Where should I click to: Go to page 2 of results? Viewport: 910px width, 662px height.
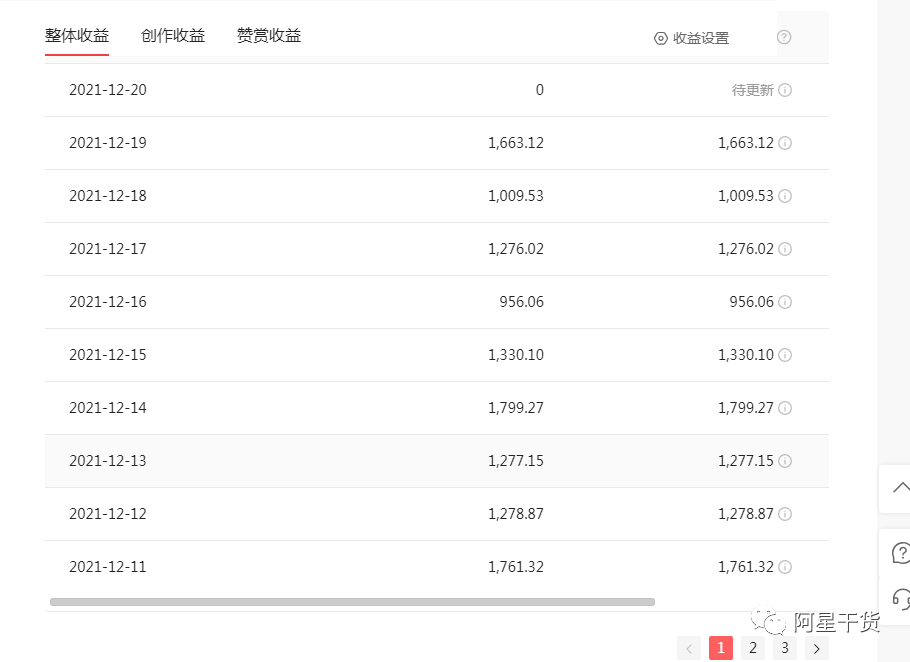click(753, 648)
